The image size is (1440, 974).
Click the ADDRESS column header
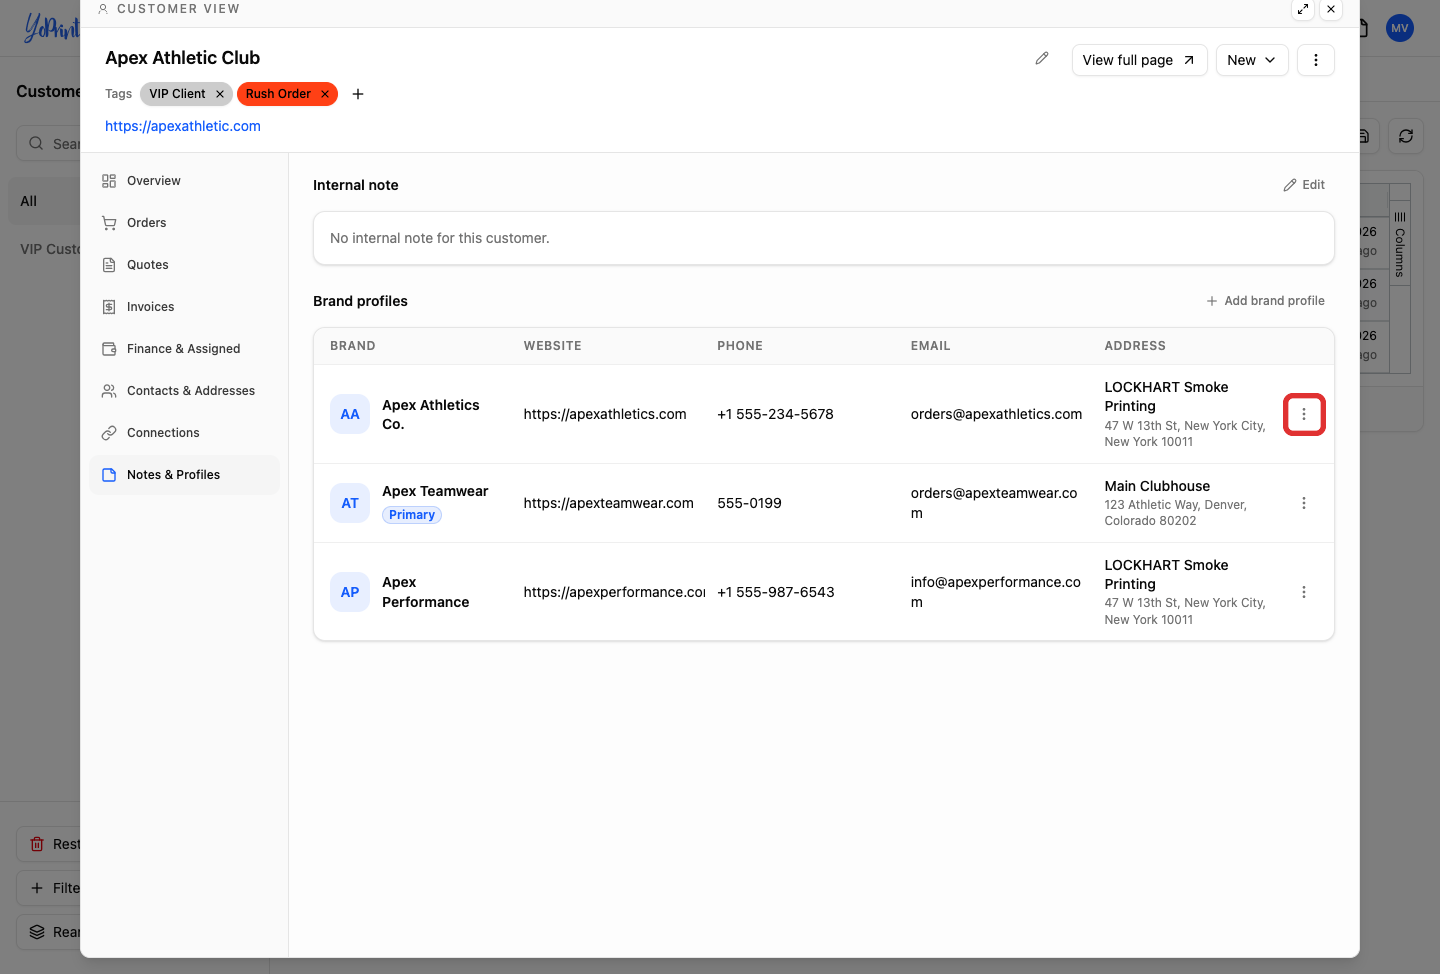pos(1135,346)
